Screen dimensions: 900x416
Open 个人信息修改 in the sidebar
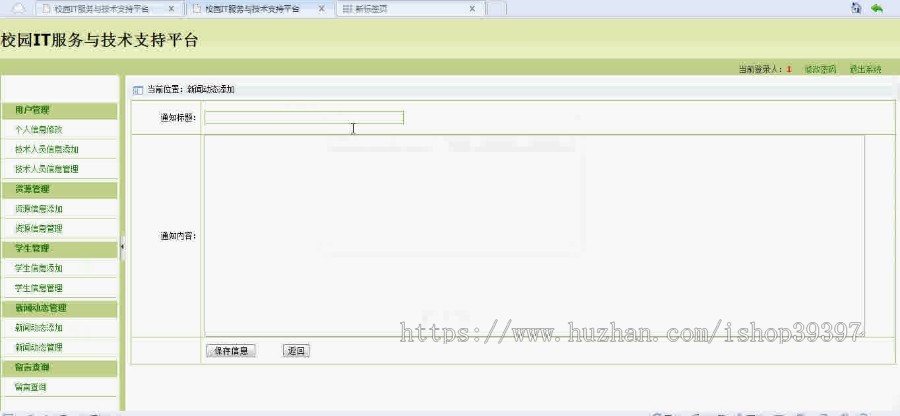38,130
